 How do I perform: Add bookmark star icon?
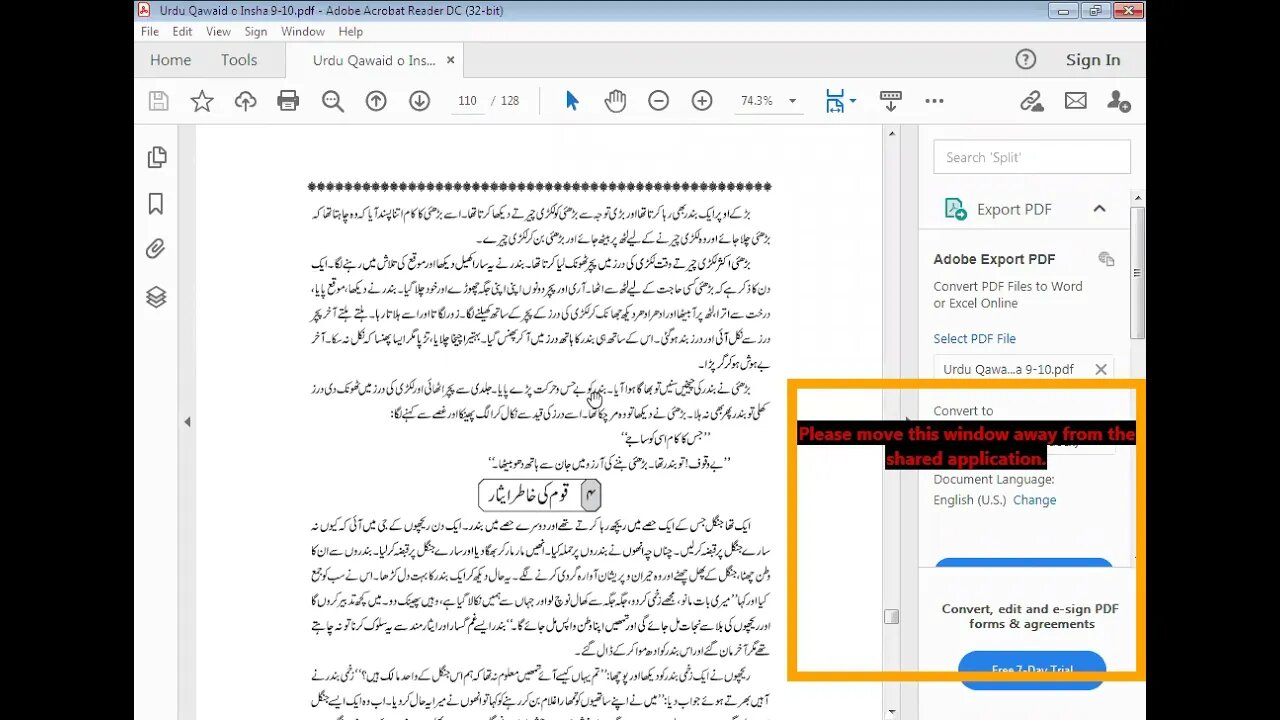click(202, 101)
